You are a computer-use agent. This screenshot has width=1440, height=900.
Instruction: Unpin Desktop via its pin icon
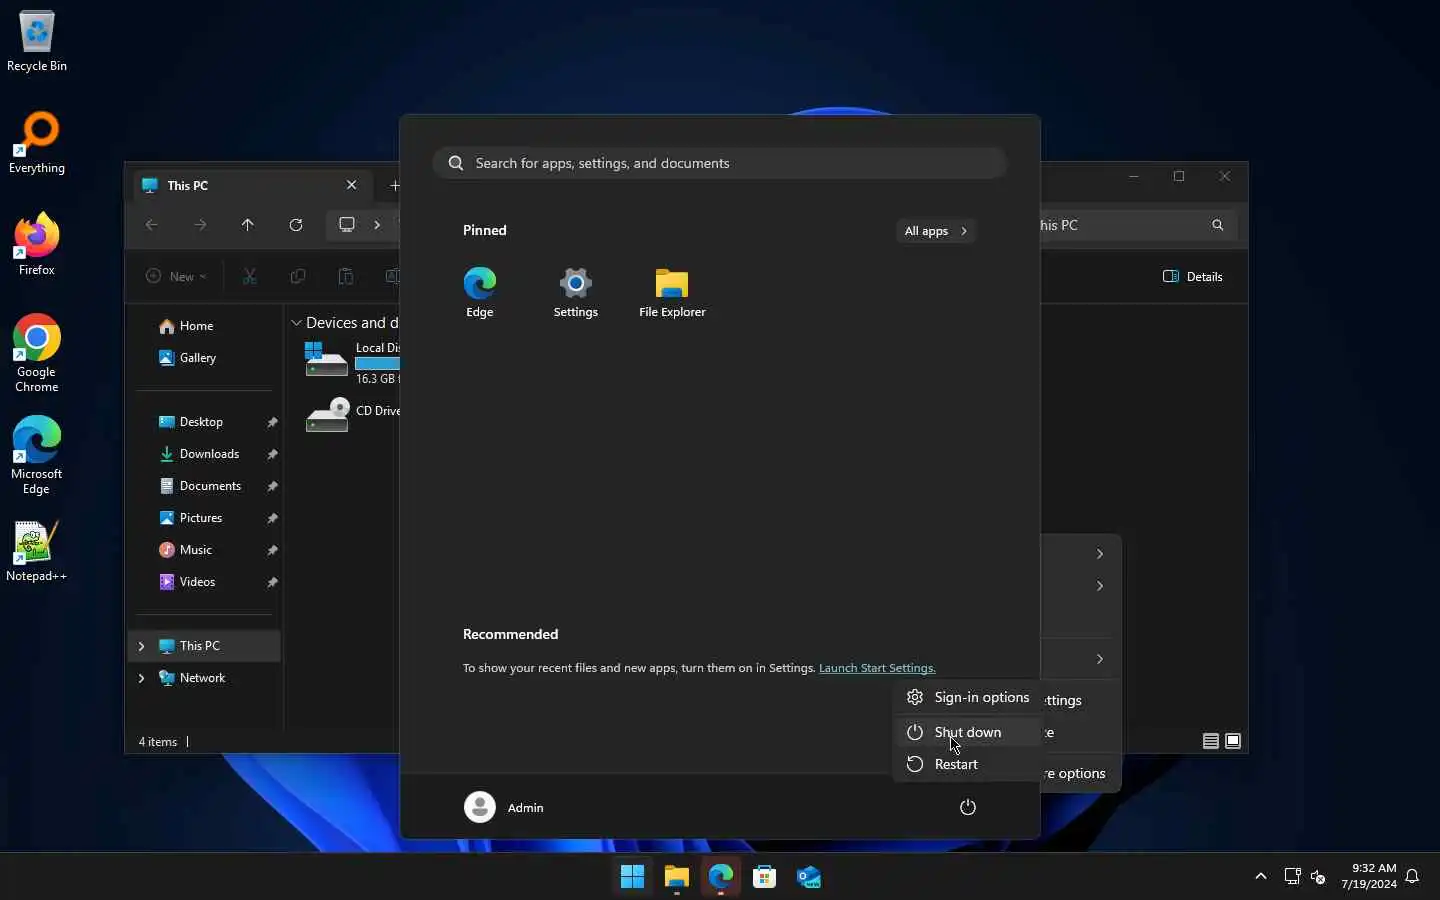(x=272, y=423)
